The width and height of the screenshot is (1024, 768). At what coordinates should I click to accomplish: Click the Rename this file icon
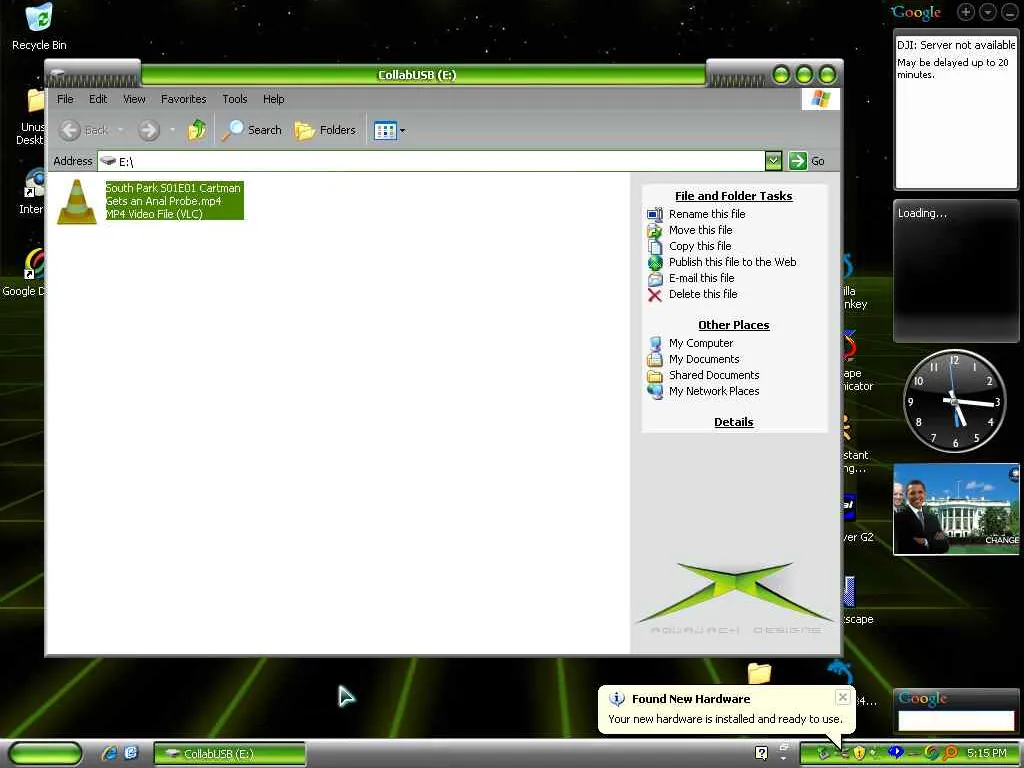[x=654, y=214]
